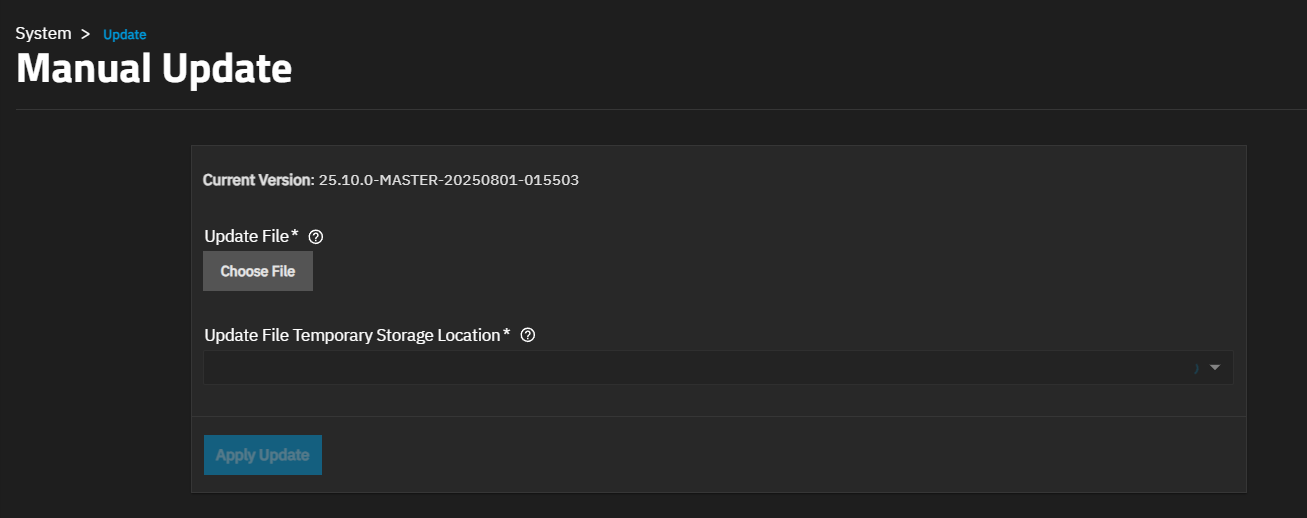Click blank space right of Apply Update
The width and height of the screenshot is (1307, 518).
coord(750,455)
